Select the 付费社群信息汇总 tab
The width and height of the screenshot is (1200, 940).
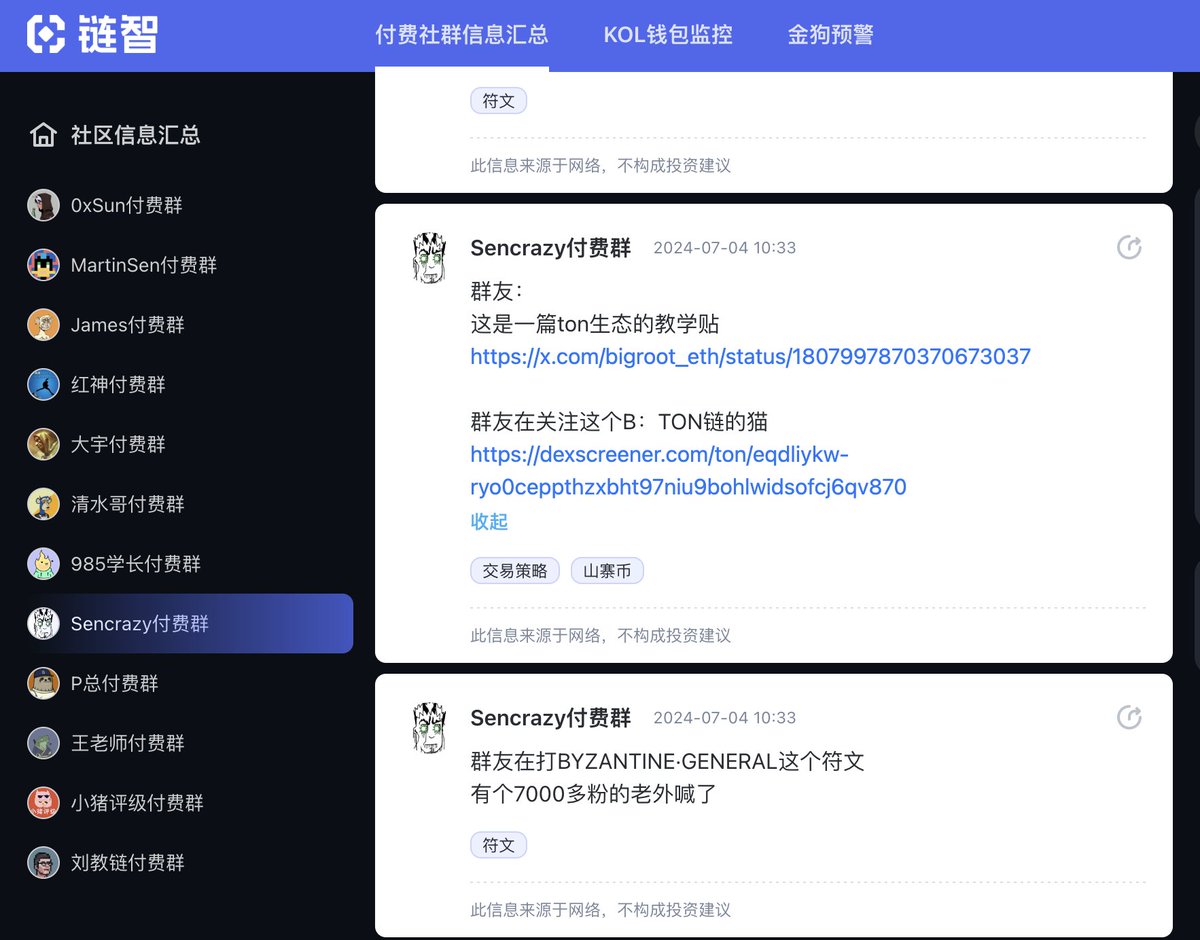(x=463, y=35)
